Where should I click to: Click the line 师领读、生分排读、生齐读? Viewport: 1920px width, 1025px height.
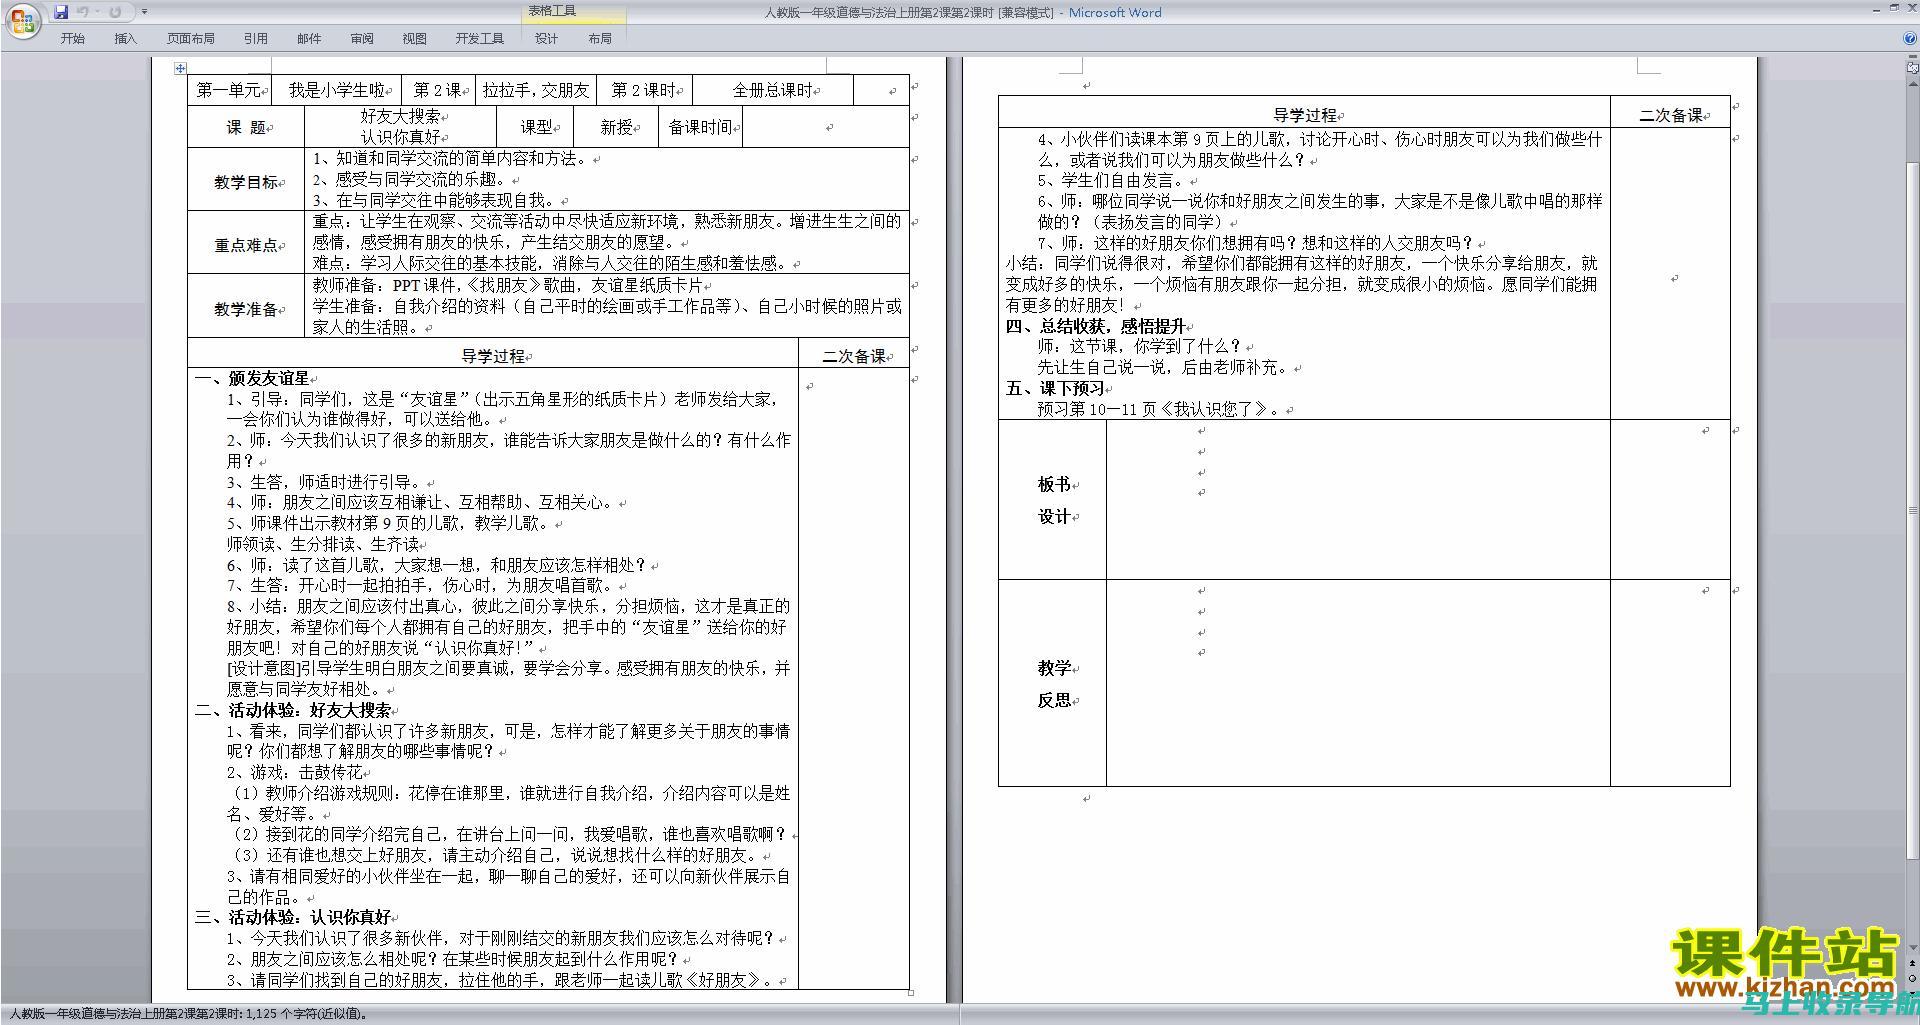(x=323, y=544)
